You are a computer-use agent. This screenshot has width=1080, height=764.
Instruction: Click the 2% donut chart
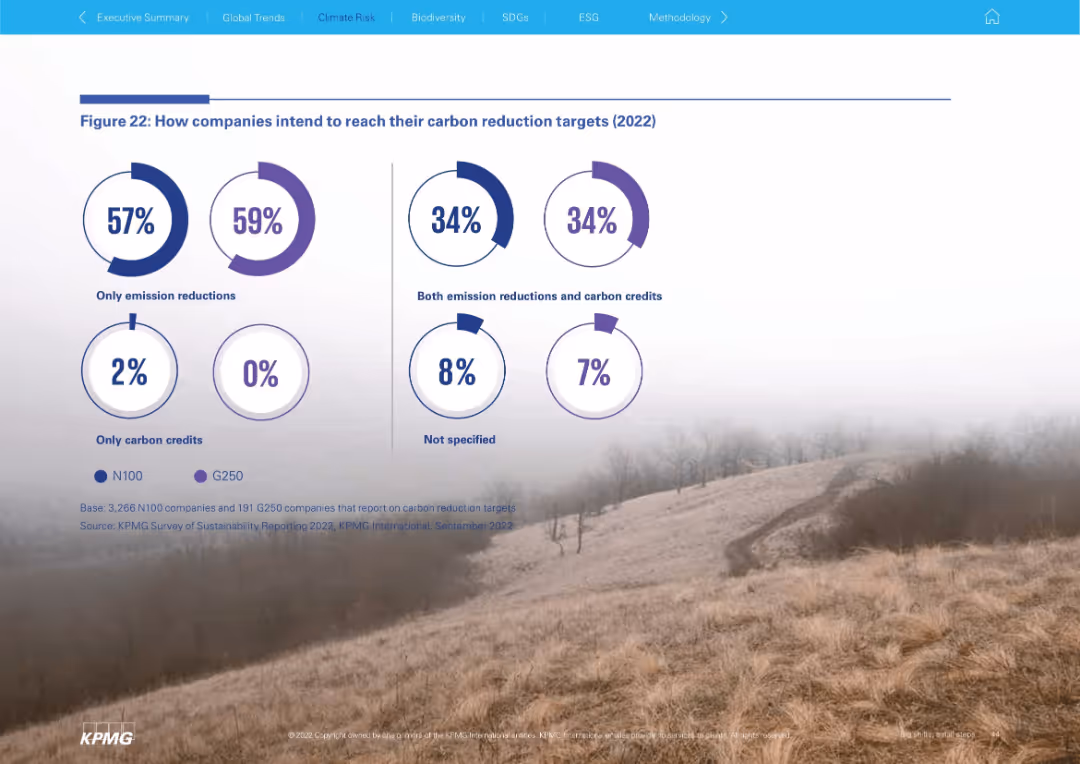click(129, 366)
